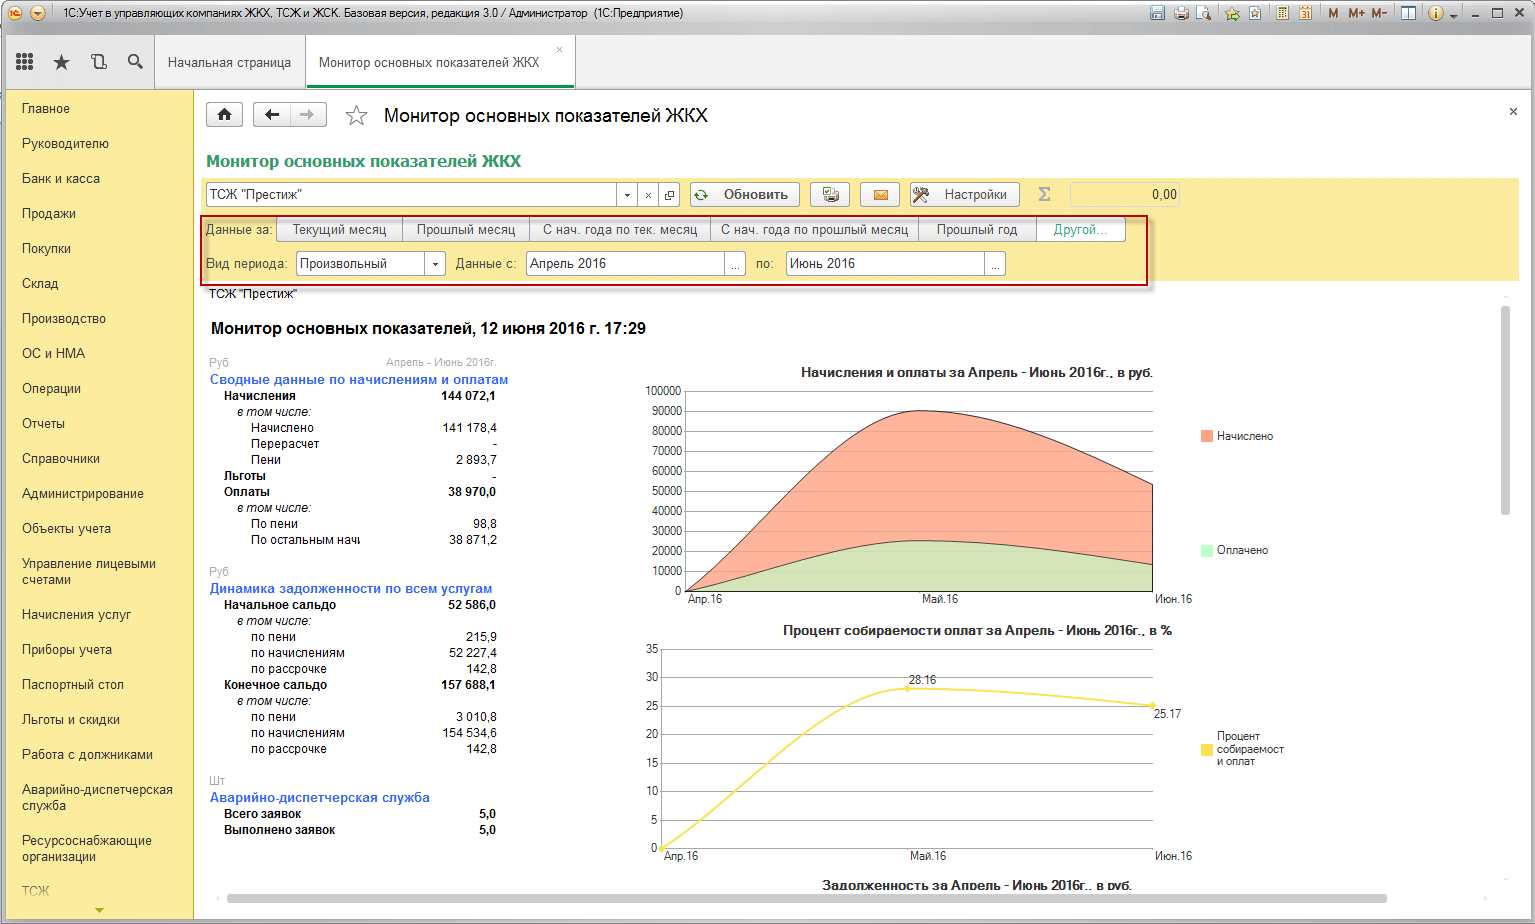
Task: Click the calculator icon in title bar
Action: (x=1282, y=13)
